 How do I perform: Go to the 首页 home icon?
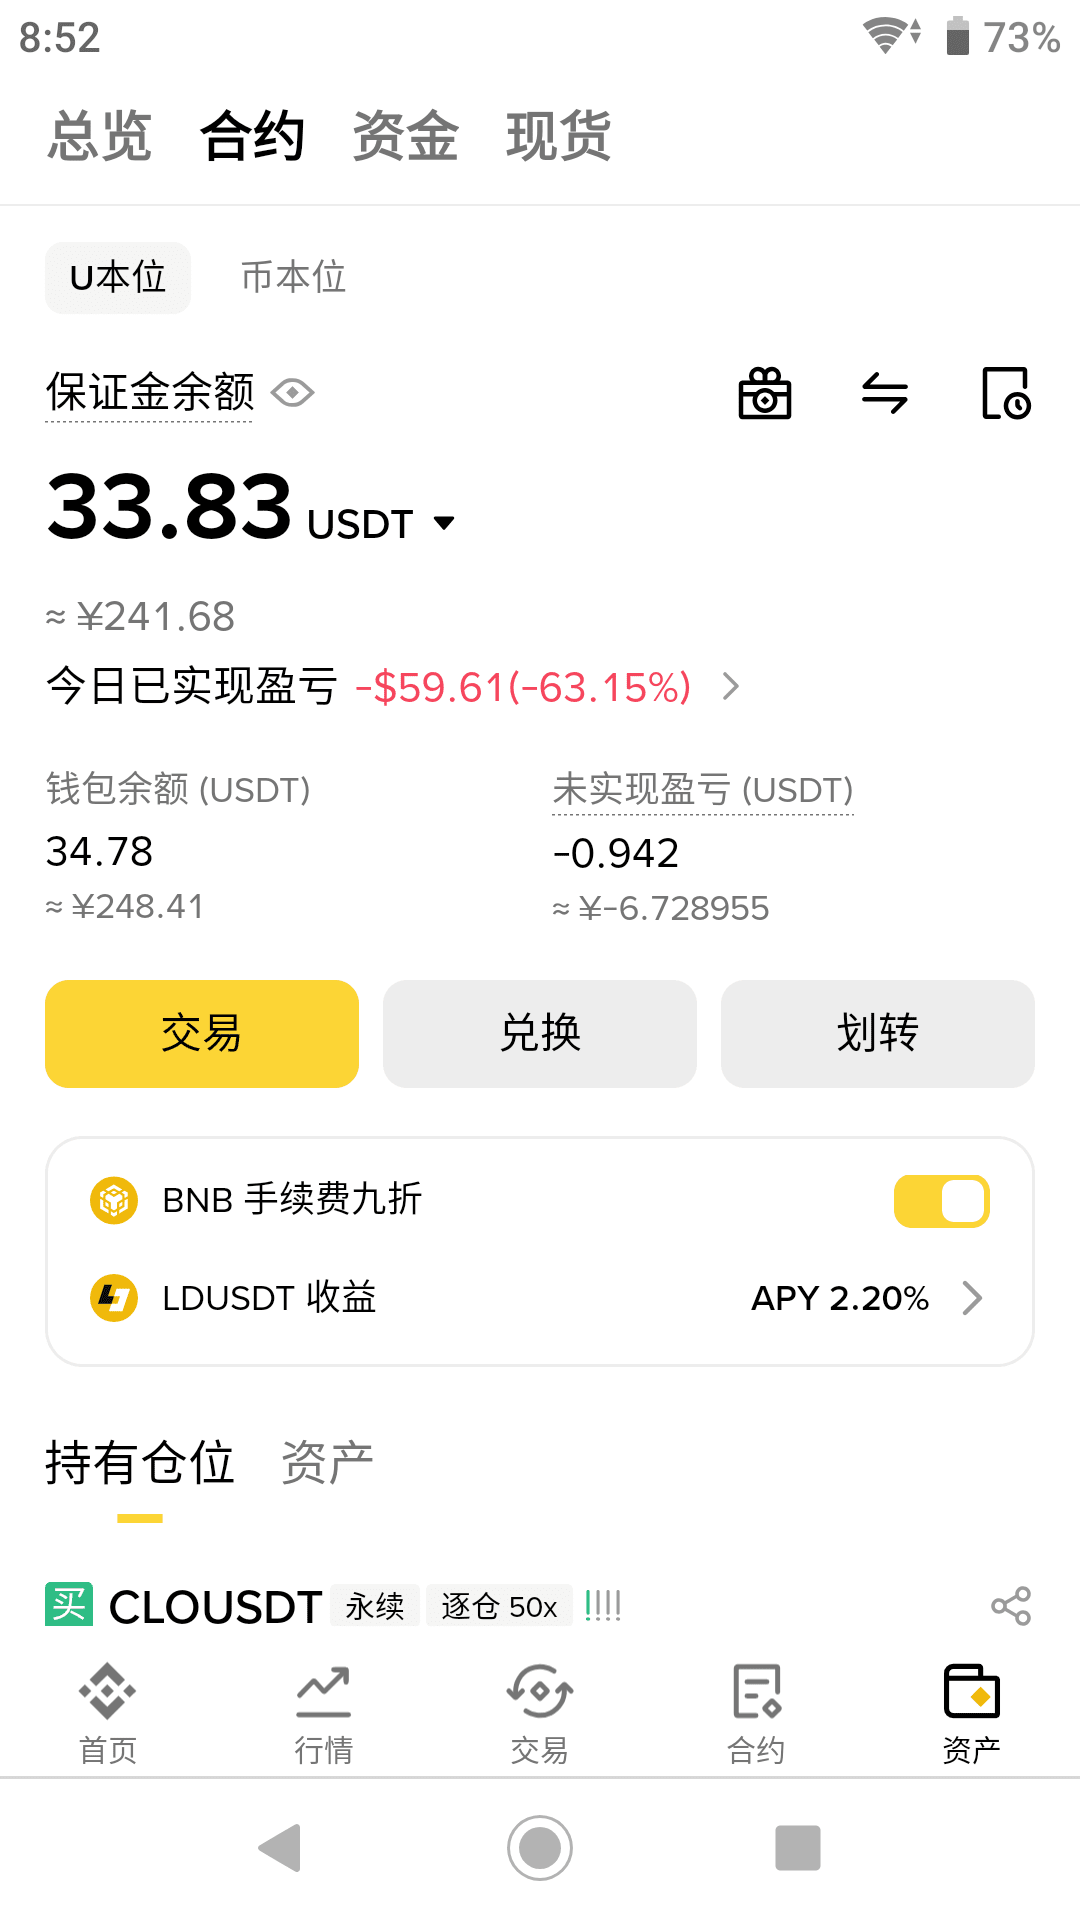[108, 1712]
